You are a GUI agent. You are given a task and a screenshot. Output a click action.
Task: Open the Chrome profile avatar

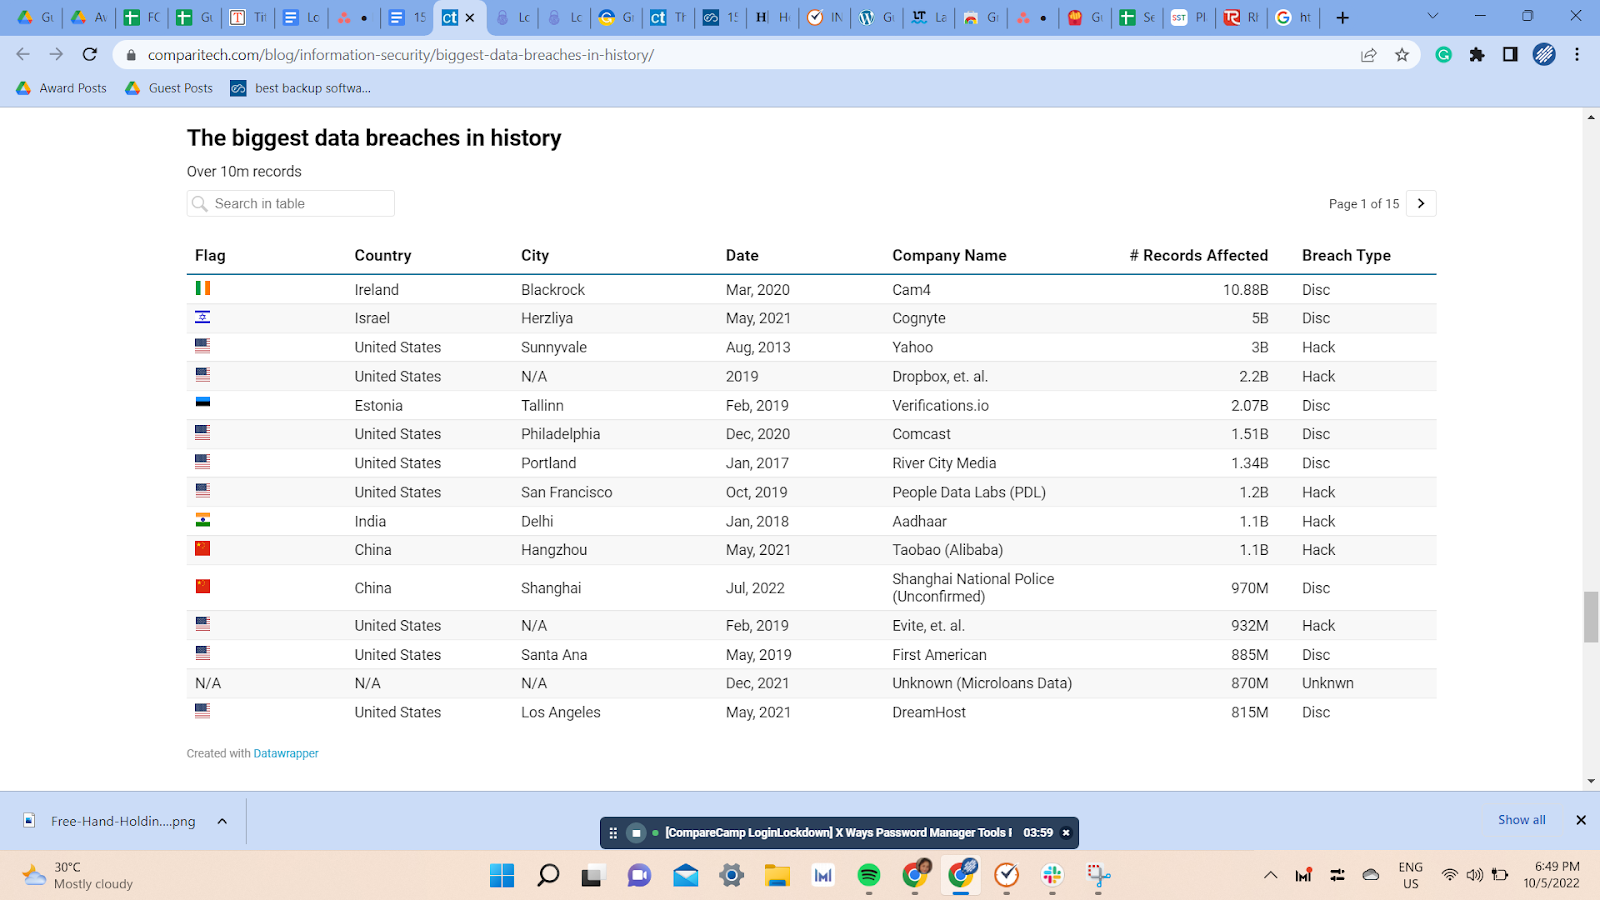point(1544,55)
